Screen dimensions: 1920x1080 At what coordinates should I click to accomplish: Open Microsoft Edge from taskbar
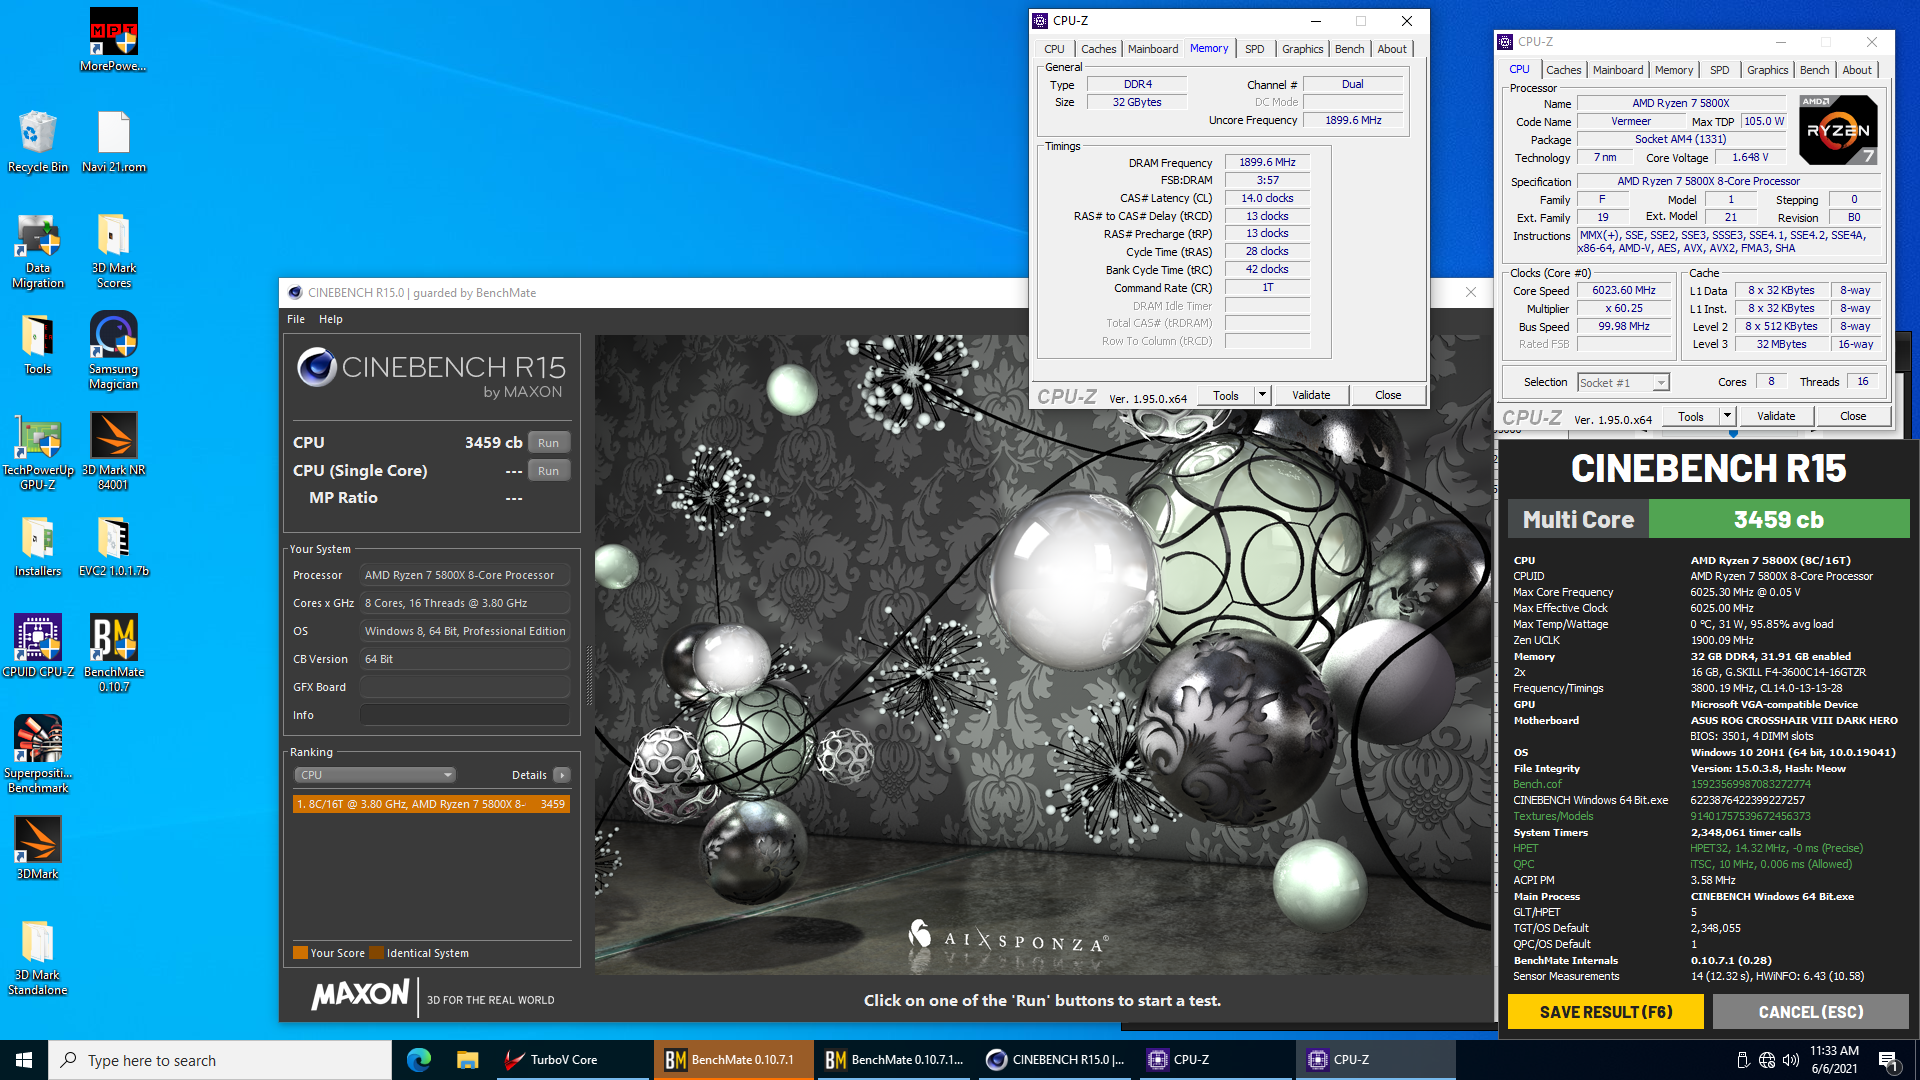(x=418, y=1060)
